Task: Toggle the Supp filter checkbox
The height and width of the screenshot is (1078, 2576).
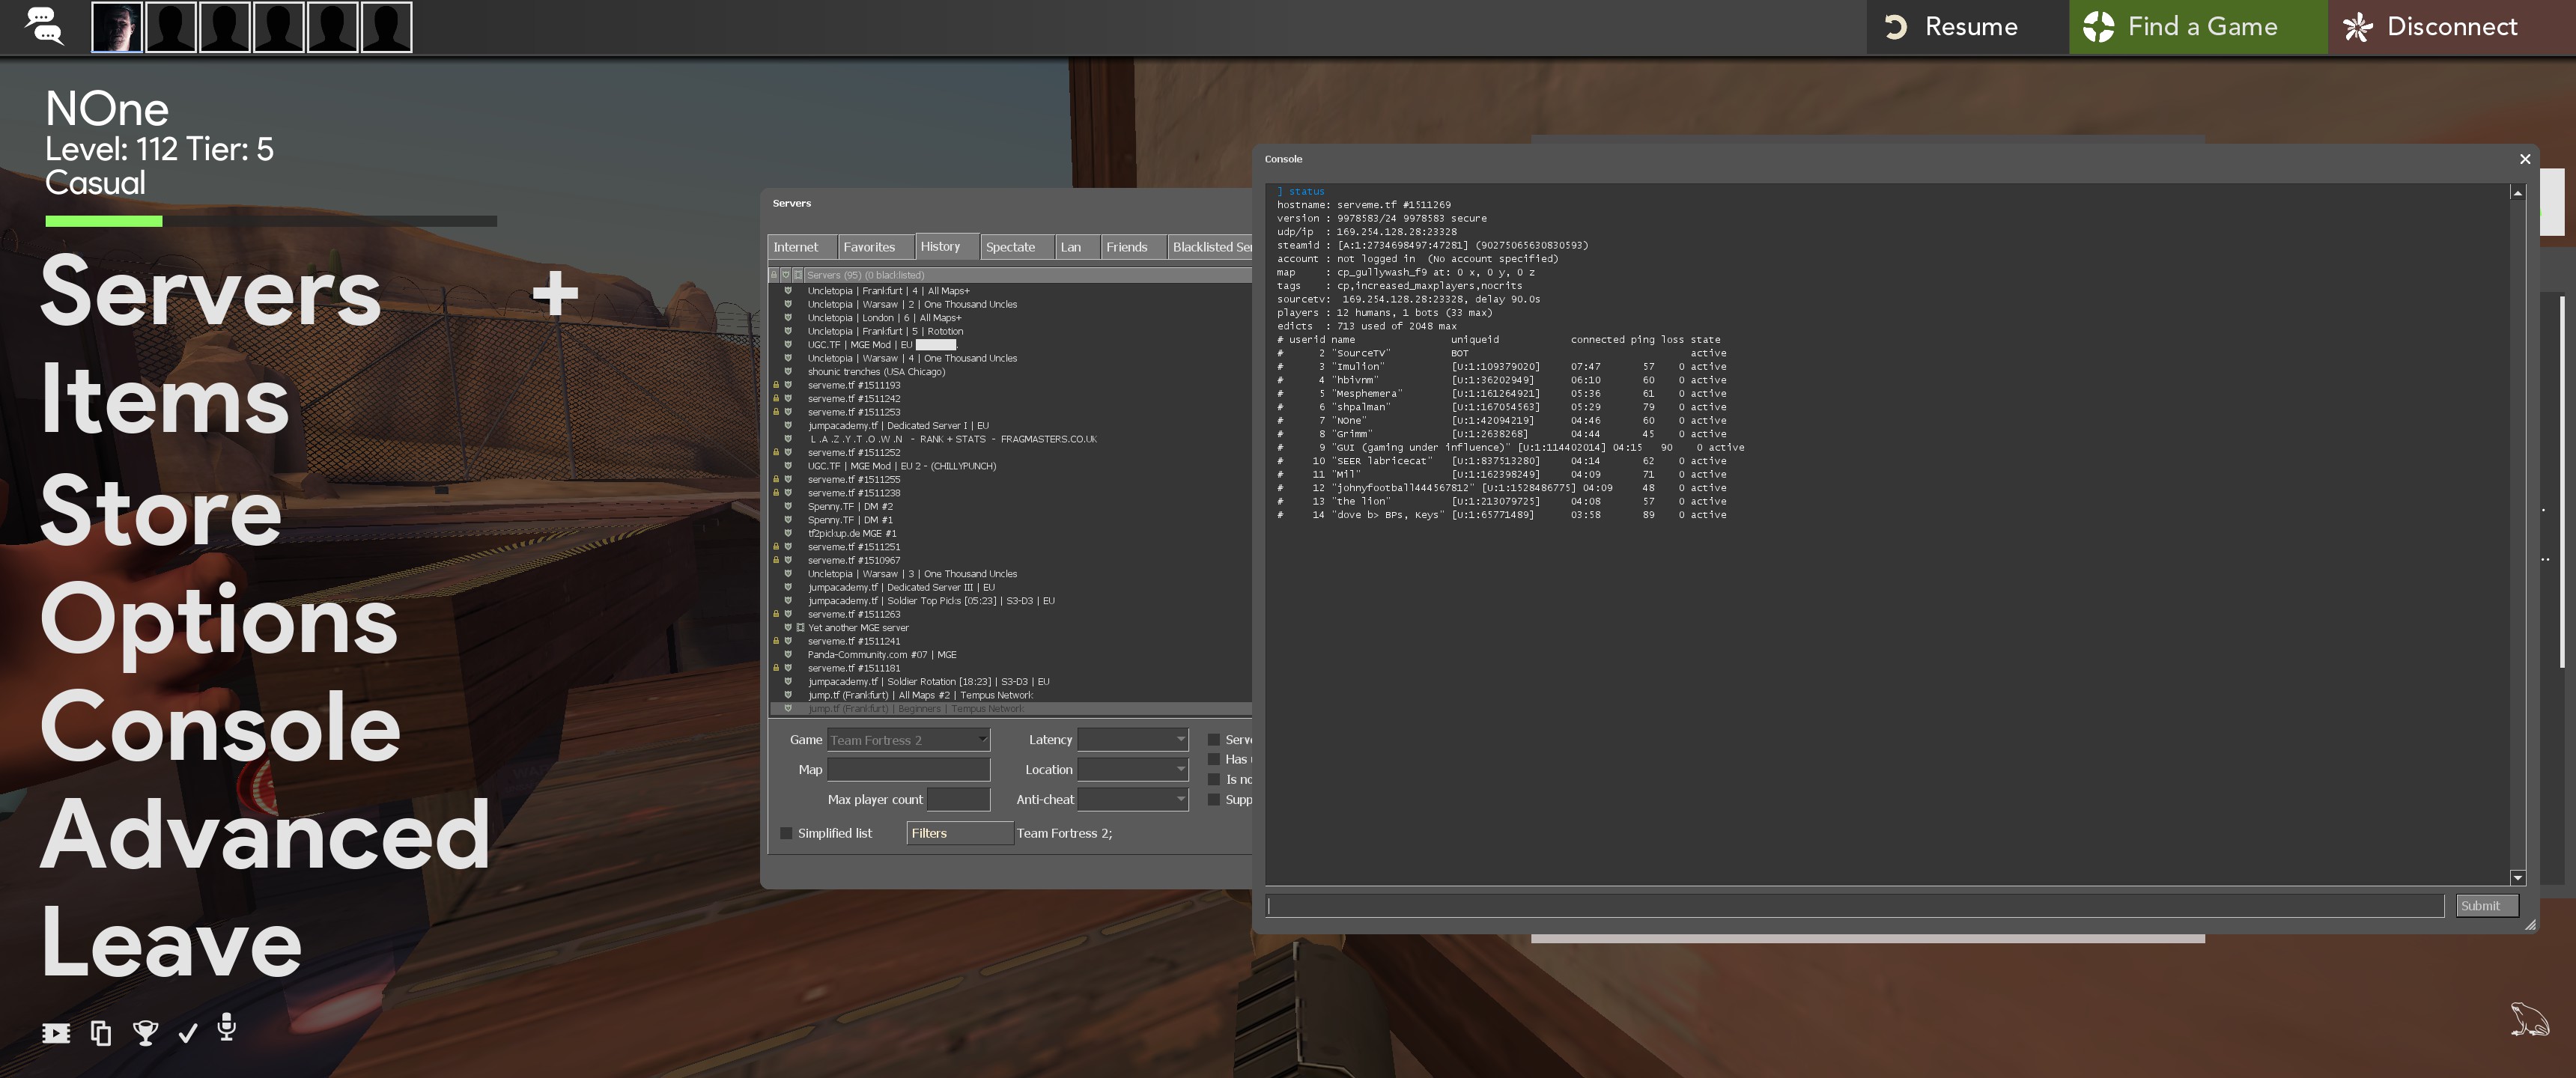Action: tap(1214, 799)
